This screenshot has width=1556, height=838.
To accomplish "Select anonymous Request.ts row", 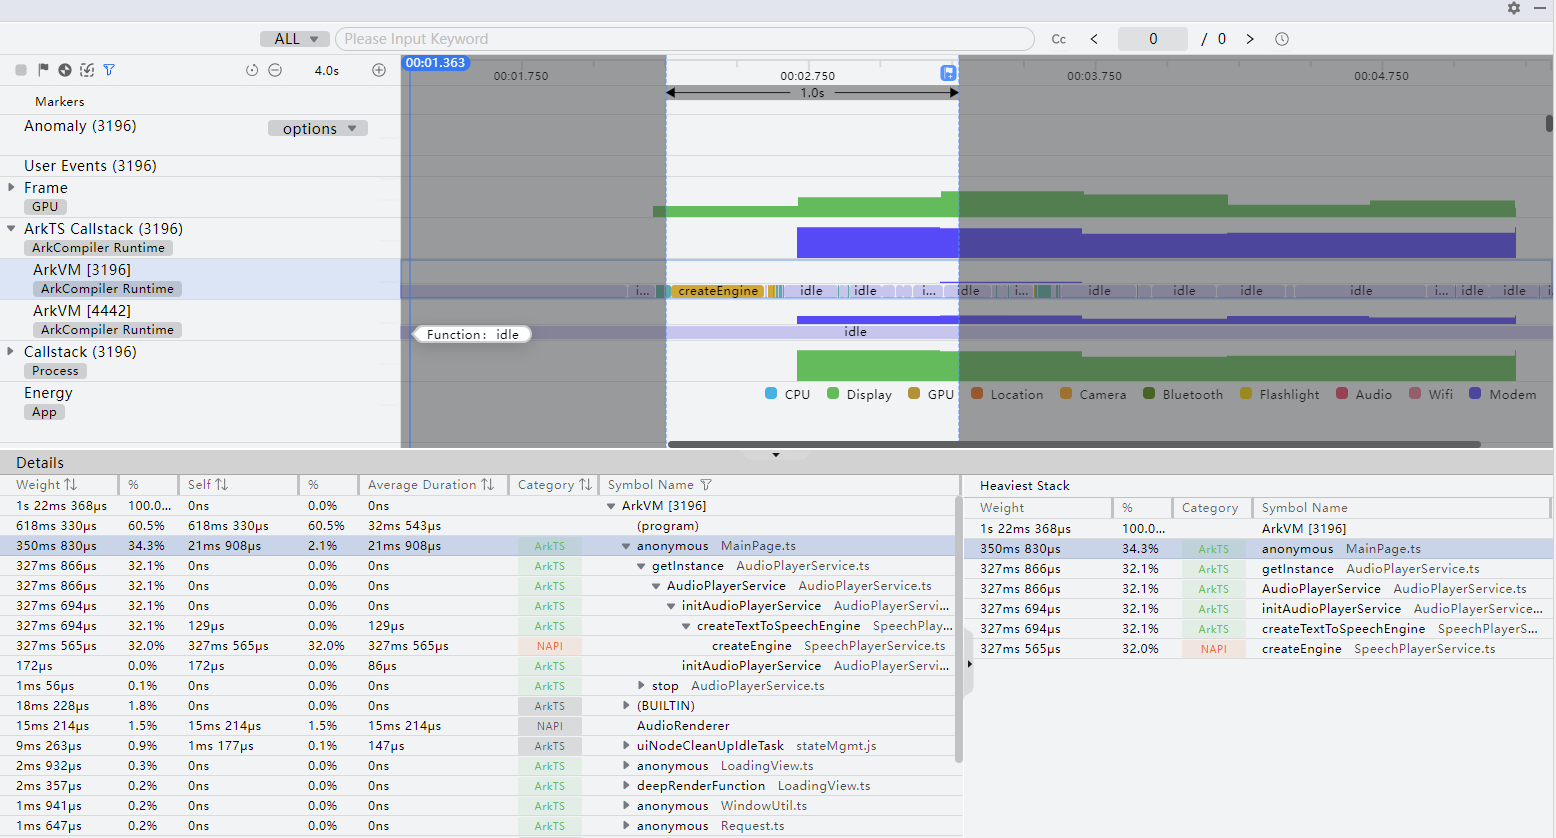I will (x=478, y=826).
